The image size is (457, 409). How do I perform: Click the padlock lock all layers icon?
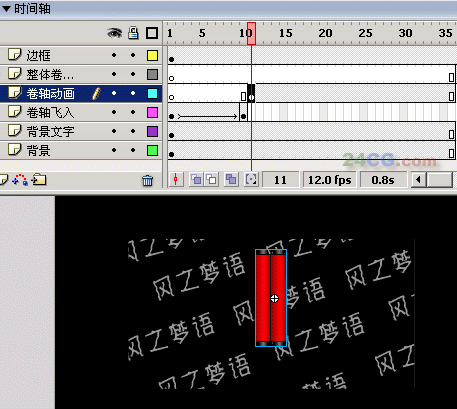pos(133,33)
